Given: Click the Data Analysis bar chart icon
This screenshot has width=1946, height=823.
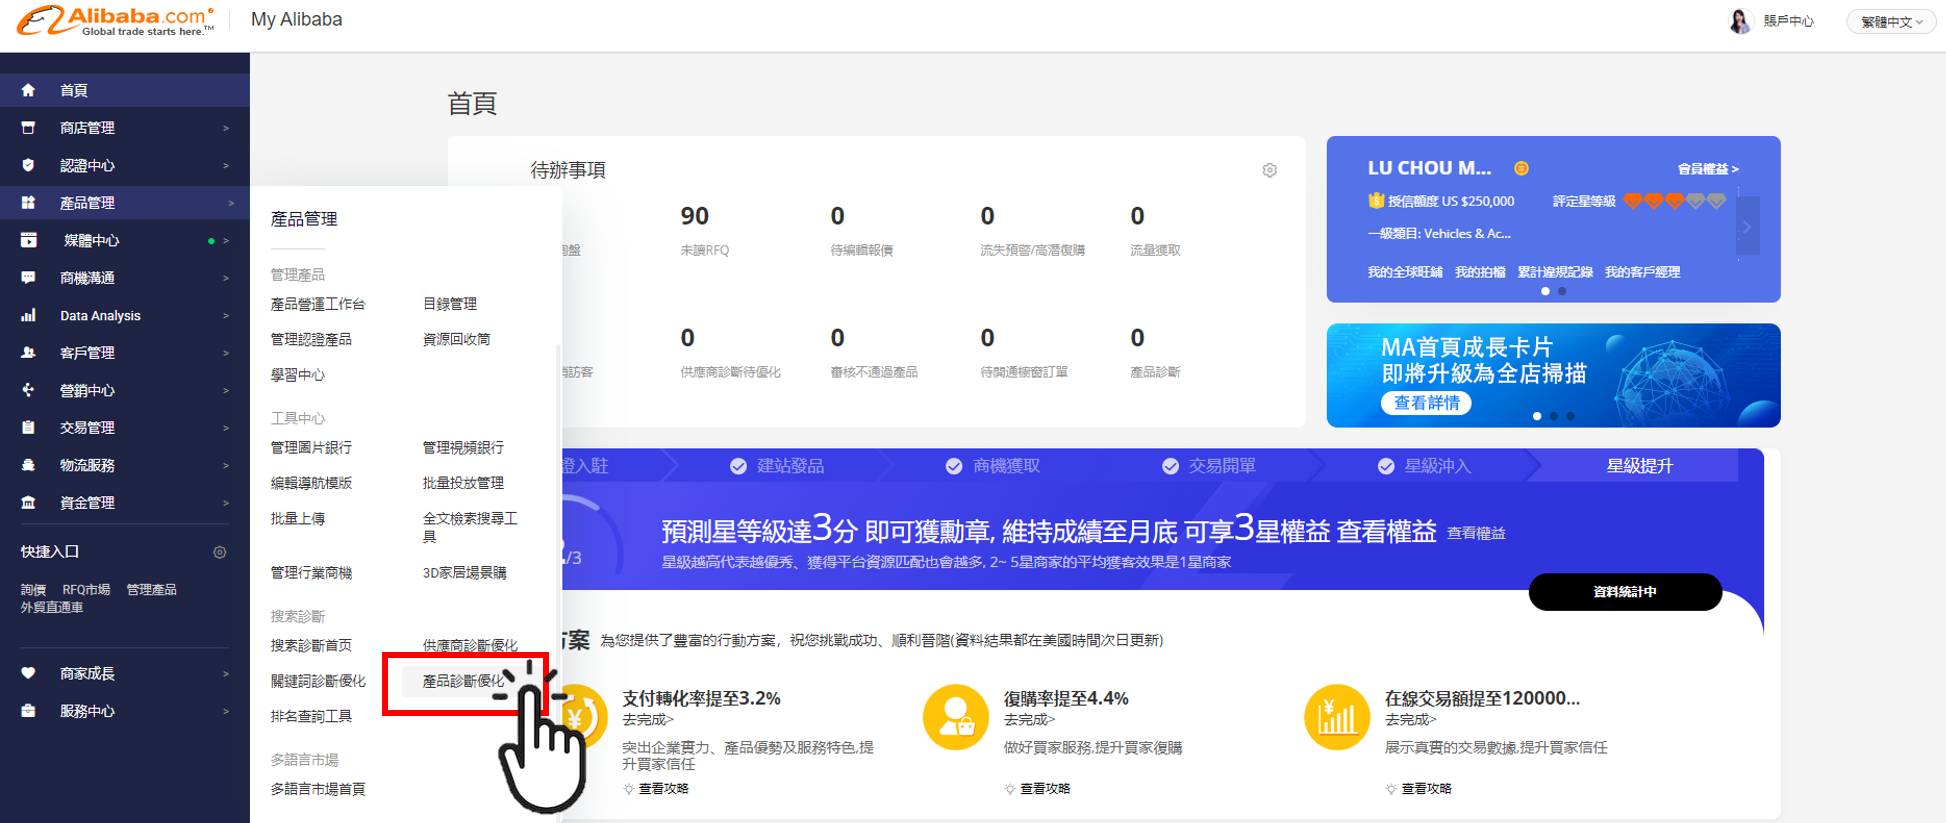Looking at the screenshot, I should click(x=28, y=315).
